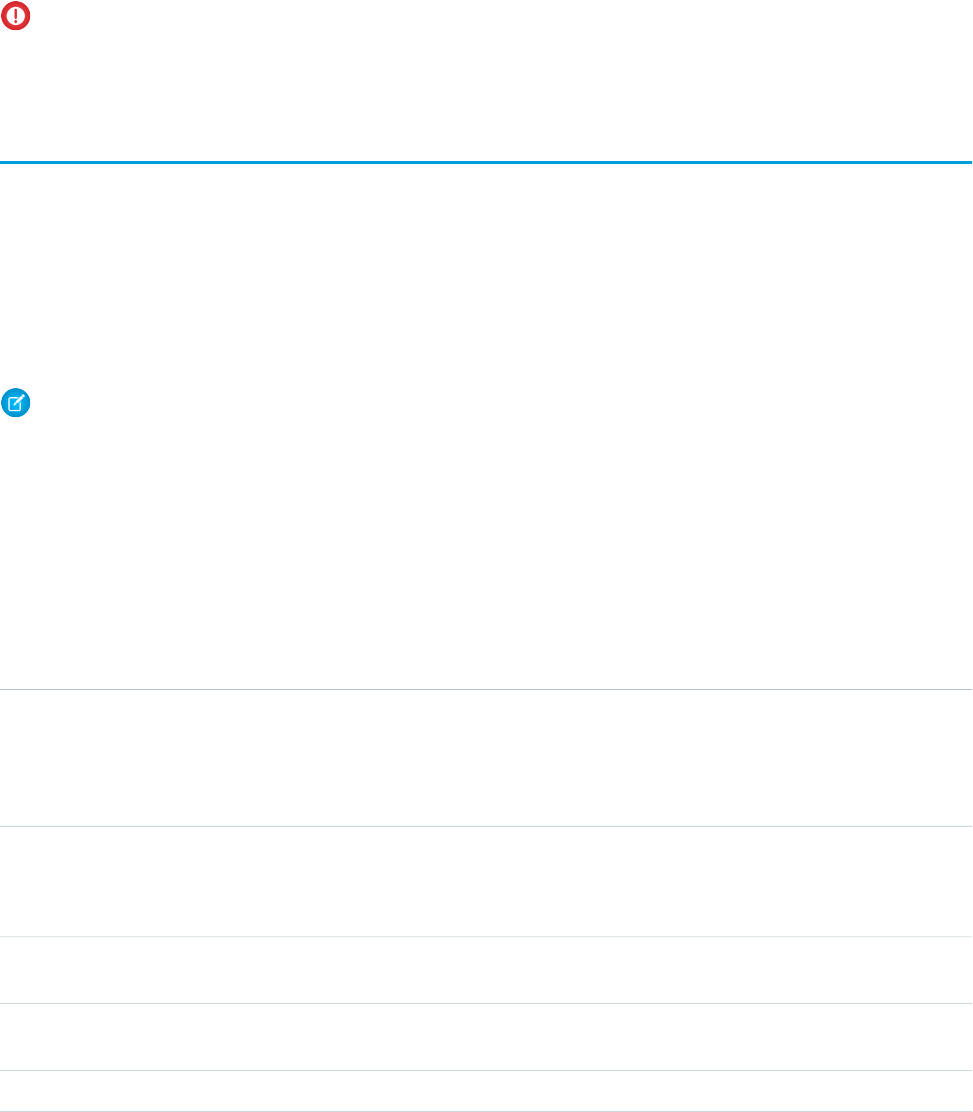Select the last, shortest empty table row
The image size is (973, 1112).
[x=486, y=1091]
